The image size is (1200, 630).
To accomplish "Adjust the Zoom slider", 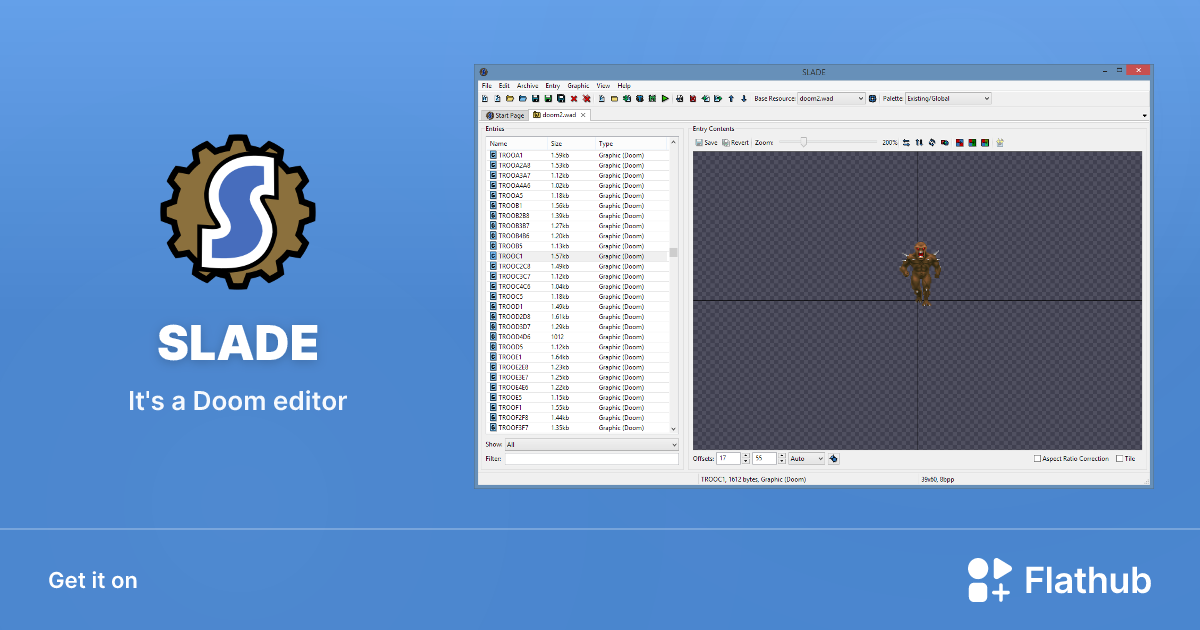I will pos(803,142).
